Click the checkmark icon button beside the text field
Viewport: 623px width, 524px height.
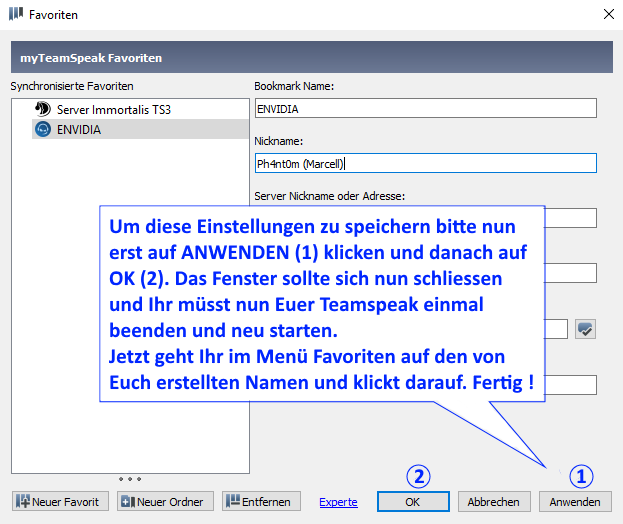point(585,328)
